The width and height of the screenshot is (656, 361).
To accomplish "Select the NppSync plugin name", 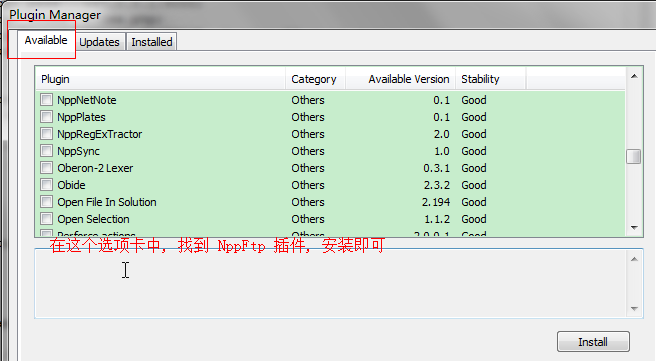I will click(78, 151).
